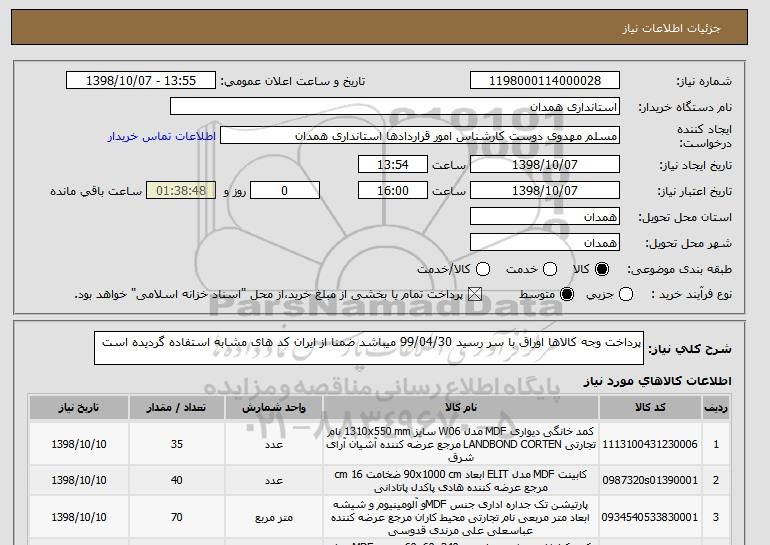Click quantity 70 in row 3
The height and width of the screenshot is (545, 770).
click(x=177, y=518)
